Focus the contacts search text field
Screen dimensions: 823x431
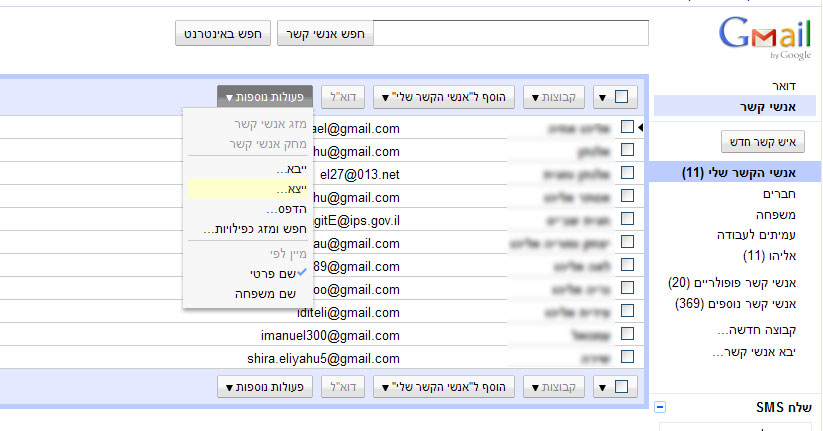coord(511,33)
